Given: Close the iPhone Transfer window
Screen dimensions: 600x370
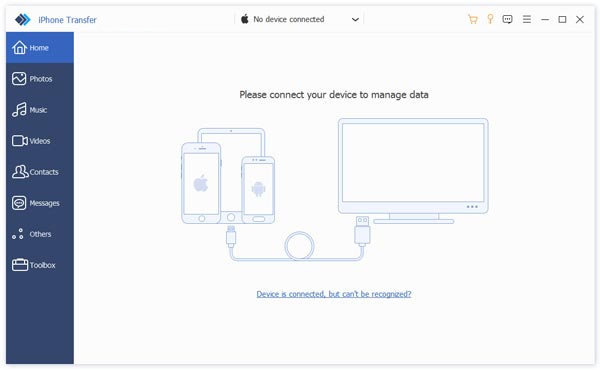Looking at the screenshot, I should pos(580,19).
